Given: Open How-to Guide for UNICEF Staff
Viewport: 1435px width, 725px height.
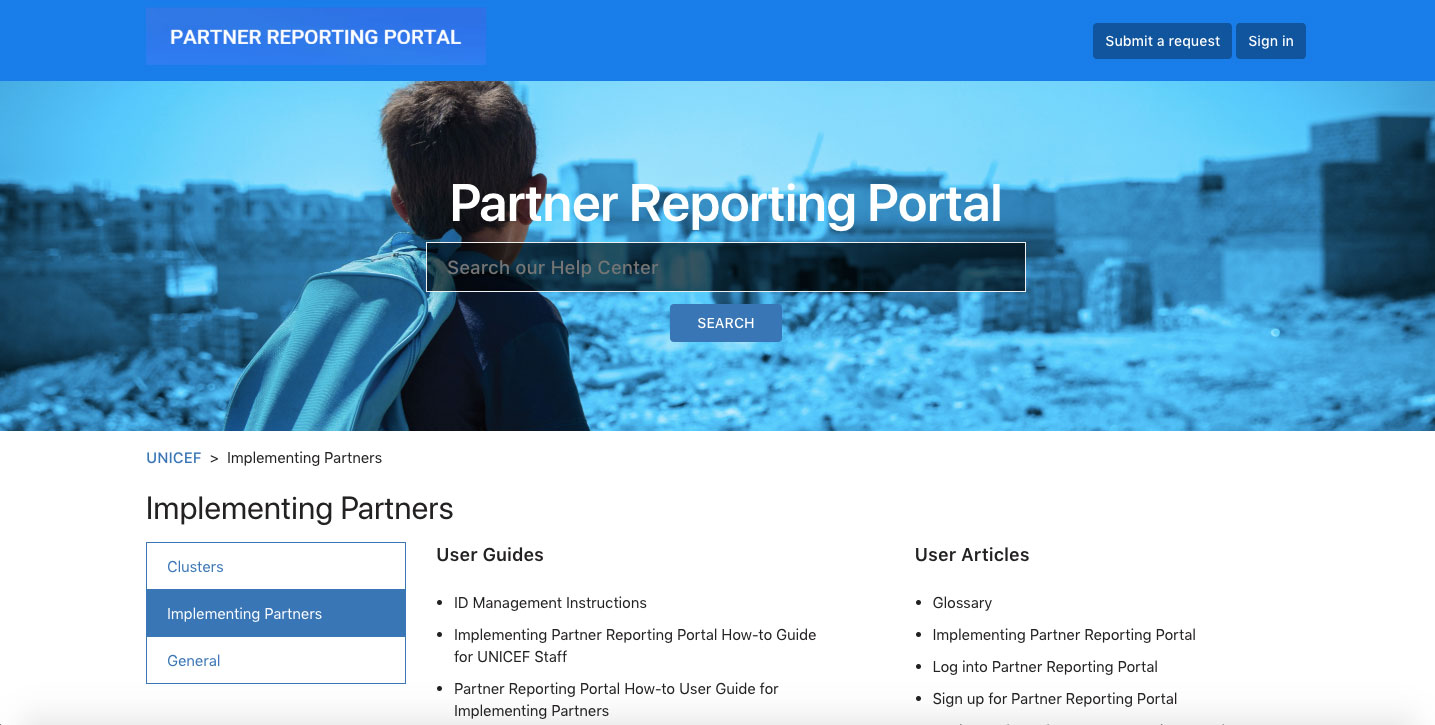Looking at the screenshot, I should click(635, 646).
